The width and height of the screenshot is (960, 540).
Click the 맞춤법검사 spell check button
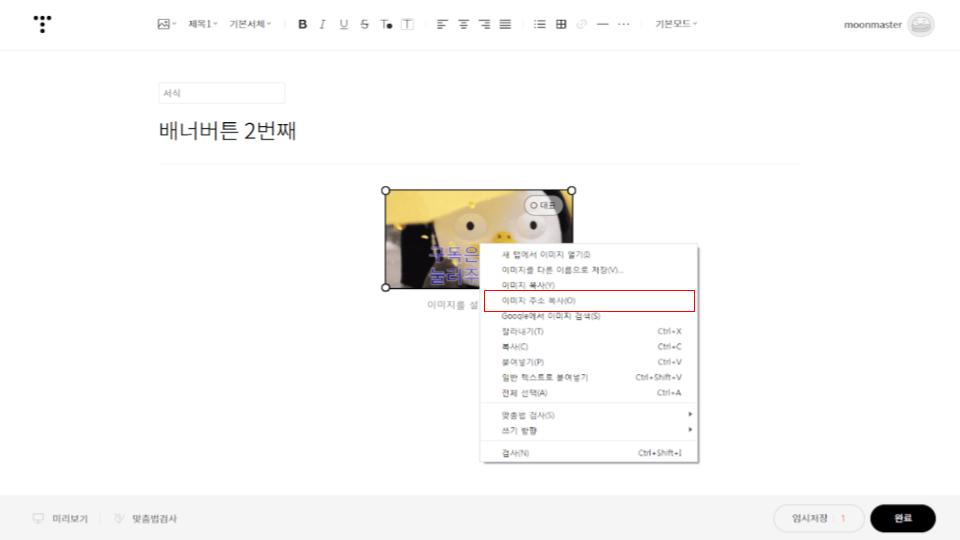[x=146, y=519]
